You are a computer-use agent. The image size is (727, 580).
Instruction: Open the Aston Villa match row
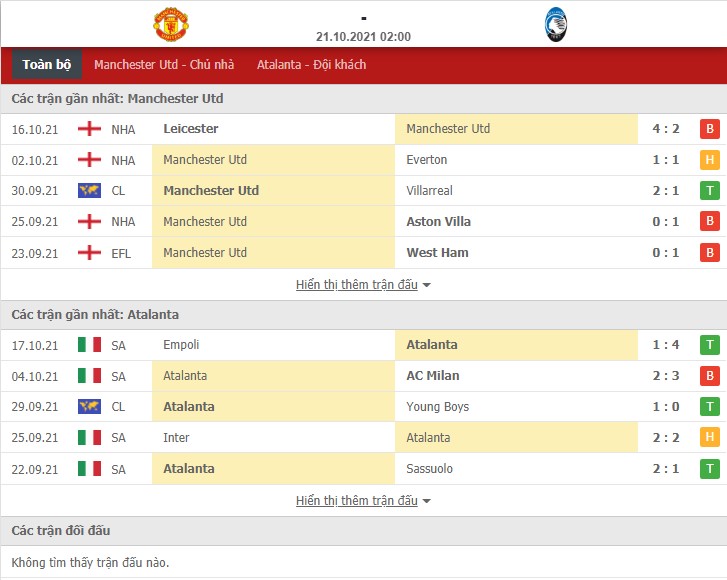click(x=364, y=222)
